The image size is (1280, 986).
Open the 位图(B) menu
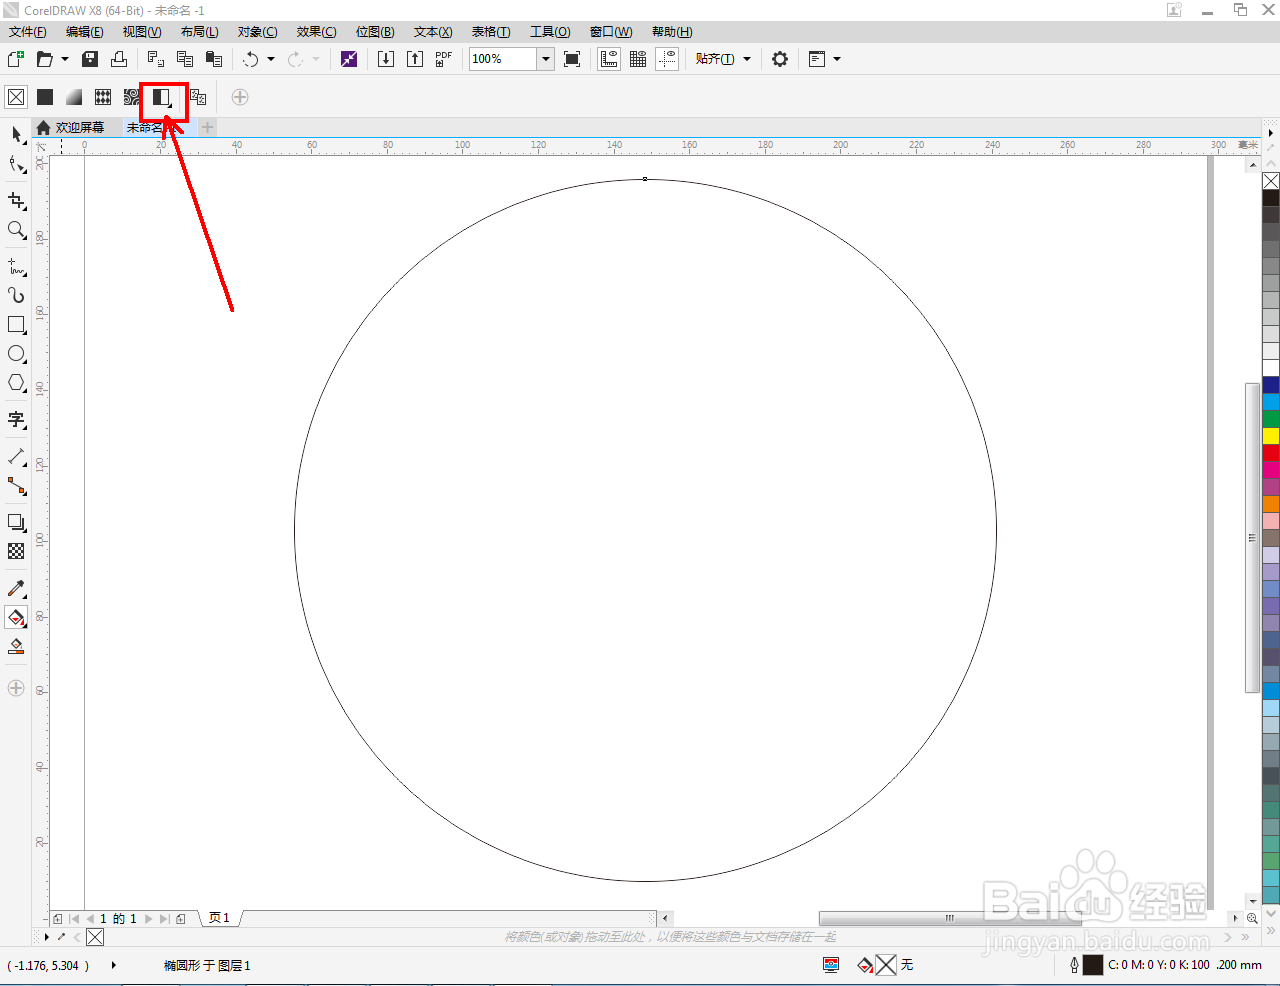pos(375,32)
